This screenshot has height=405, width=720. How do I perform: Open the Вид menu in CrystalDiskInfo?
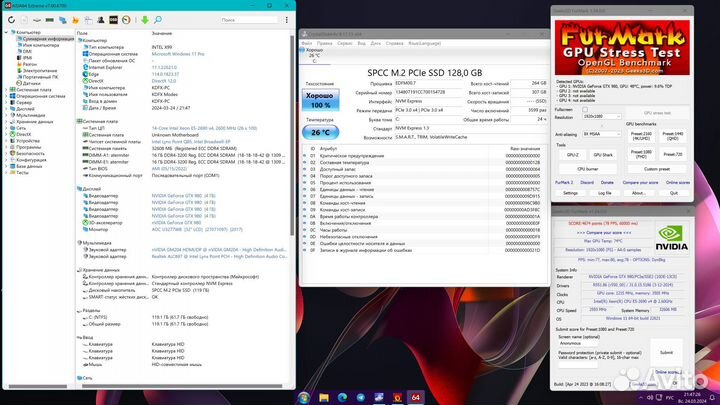(361, 43)
